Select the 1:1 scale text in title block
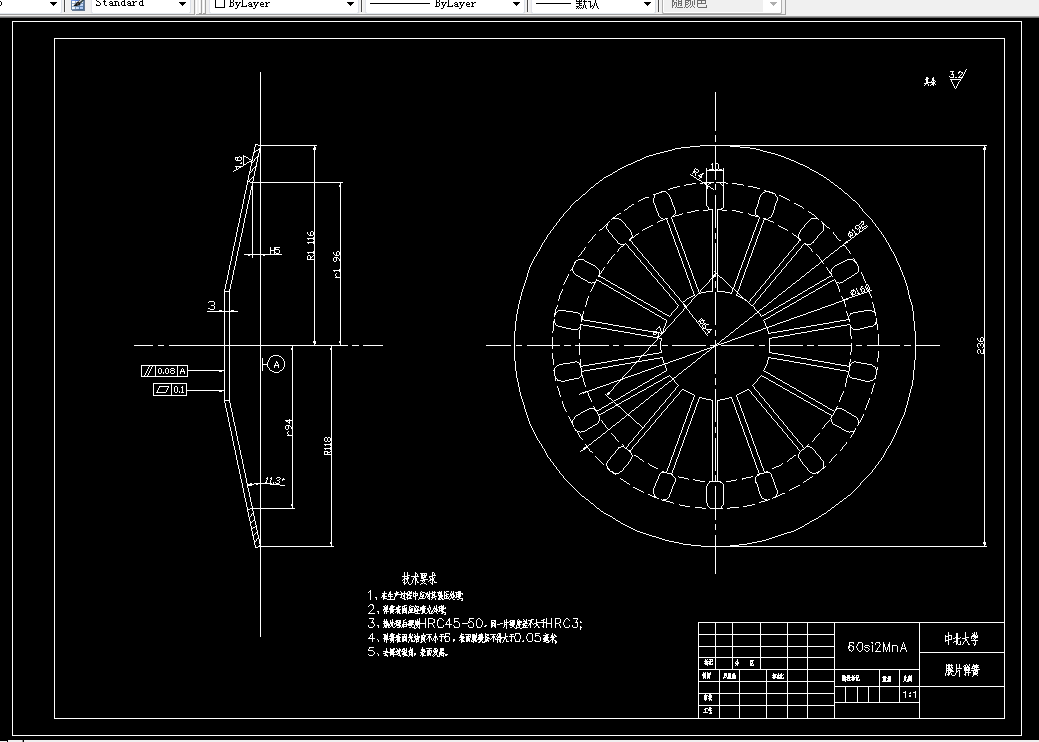1039x742 pixels. [x=910, y=695]
